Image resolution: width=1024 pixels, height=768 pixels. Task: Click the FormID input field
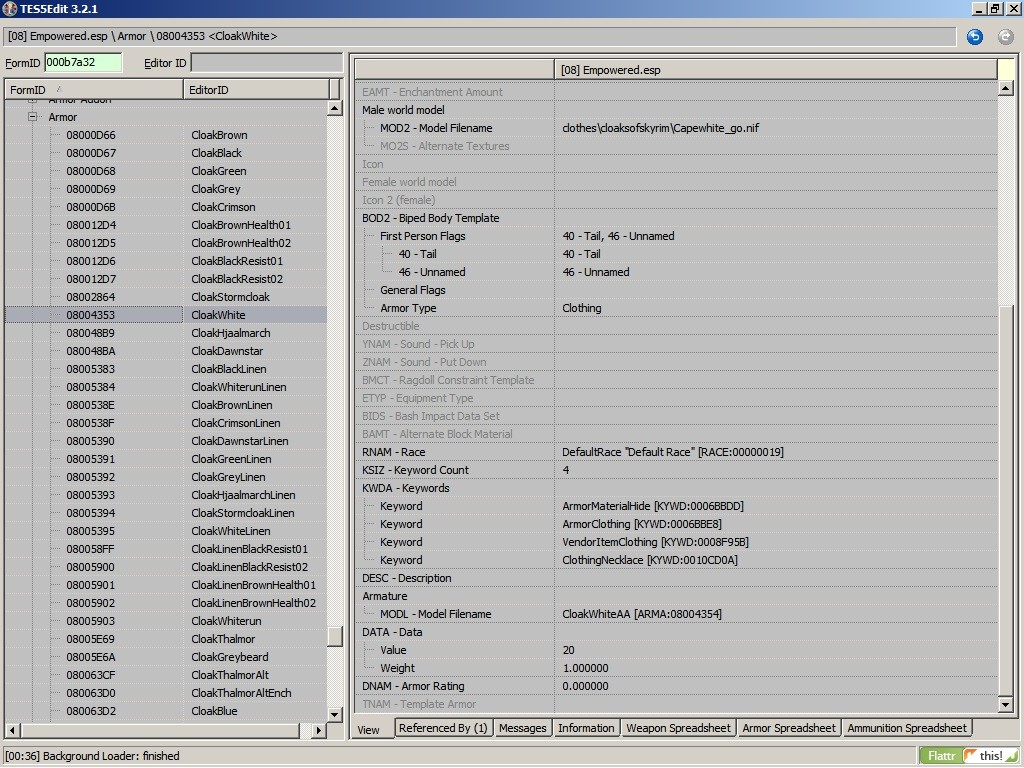click(83, 63)
